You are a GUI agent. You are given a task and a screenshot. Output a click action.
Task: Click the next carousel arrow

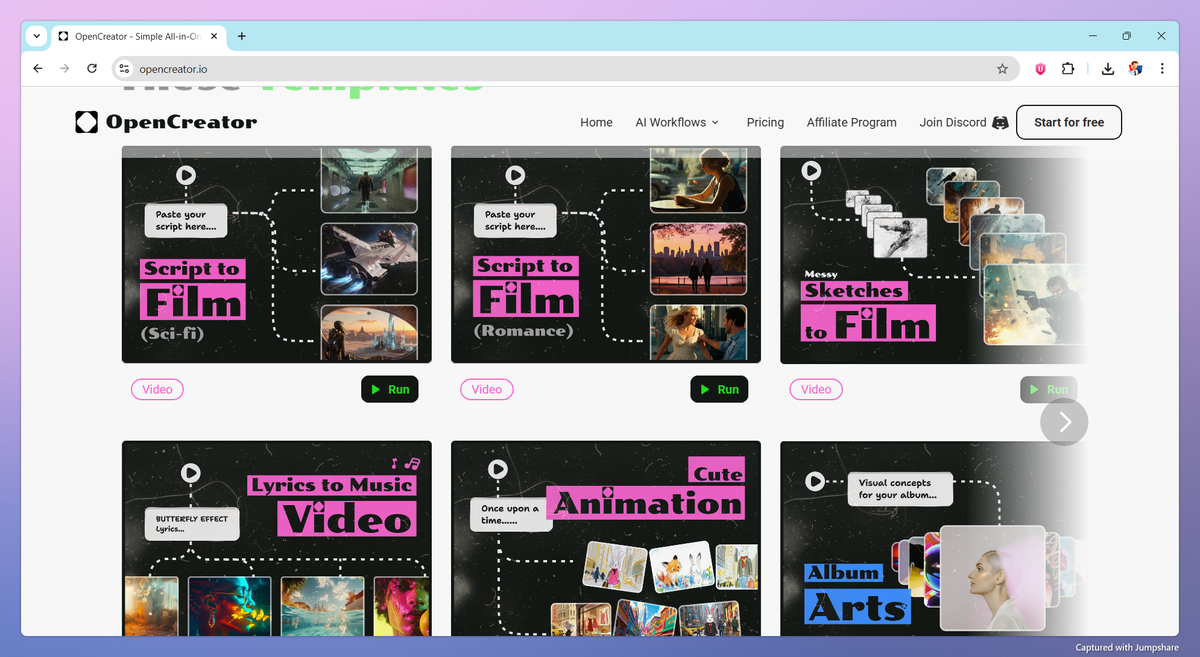(1063, 422)
